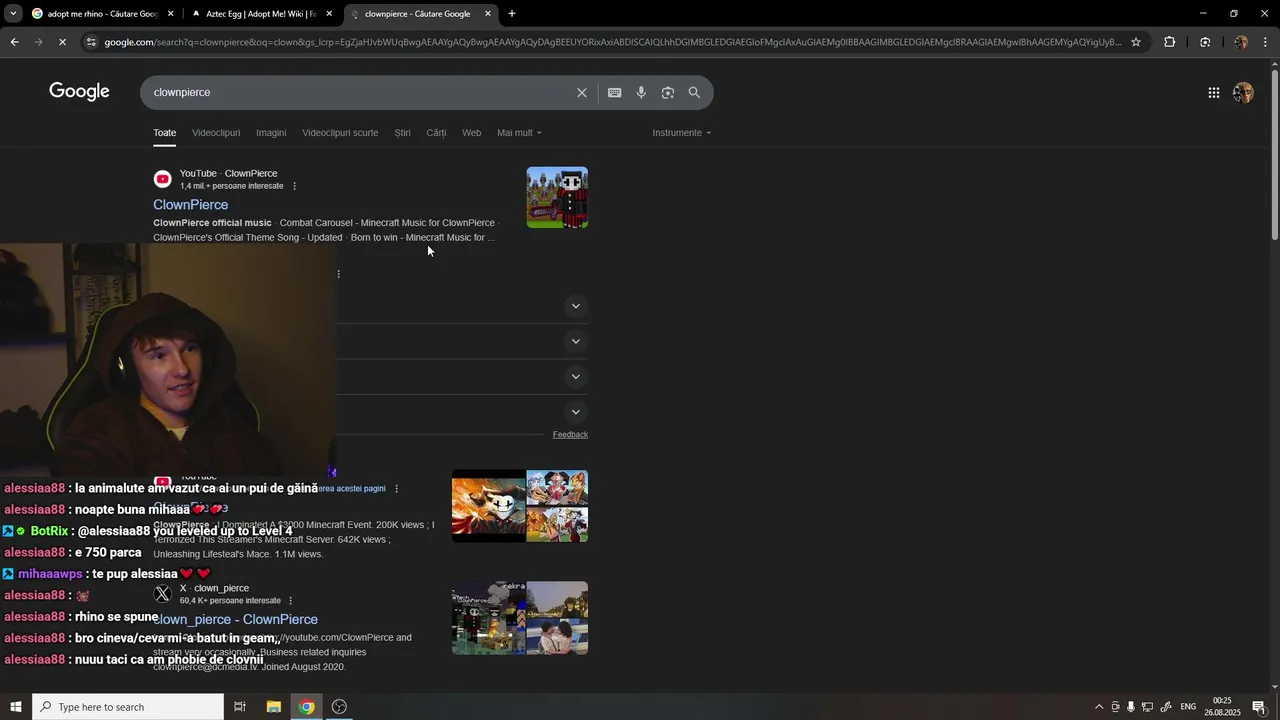This screenshot has height=720, width=1280.
Task: Click the Feedback link
Action: tap(570, 435)
